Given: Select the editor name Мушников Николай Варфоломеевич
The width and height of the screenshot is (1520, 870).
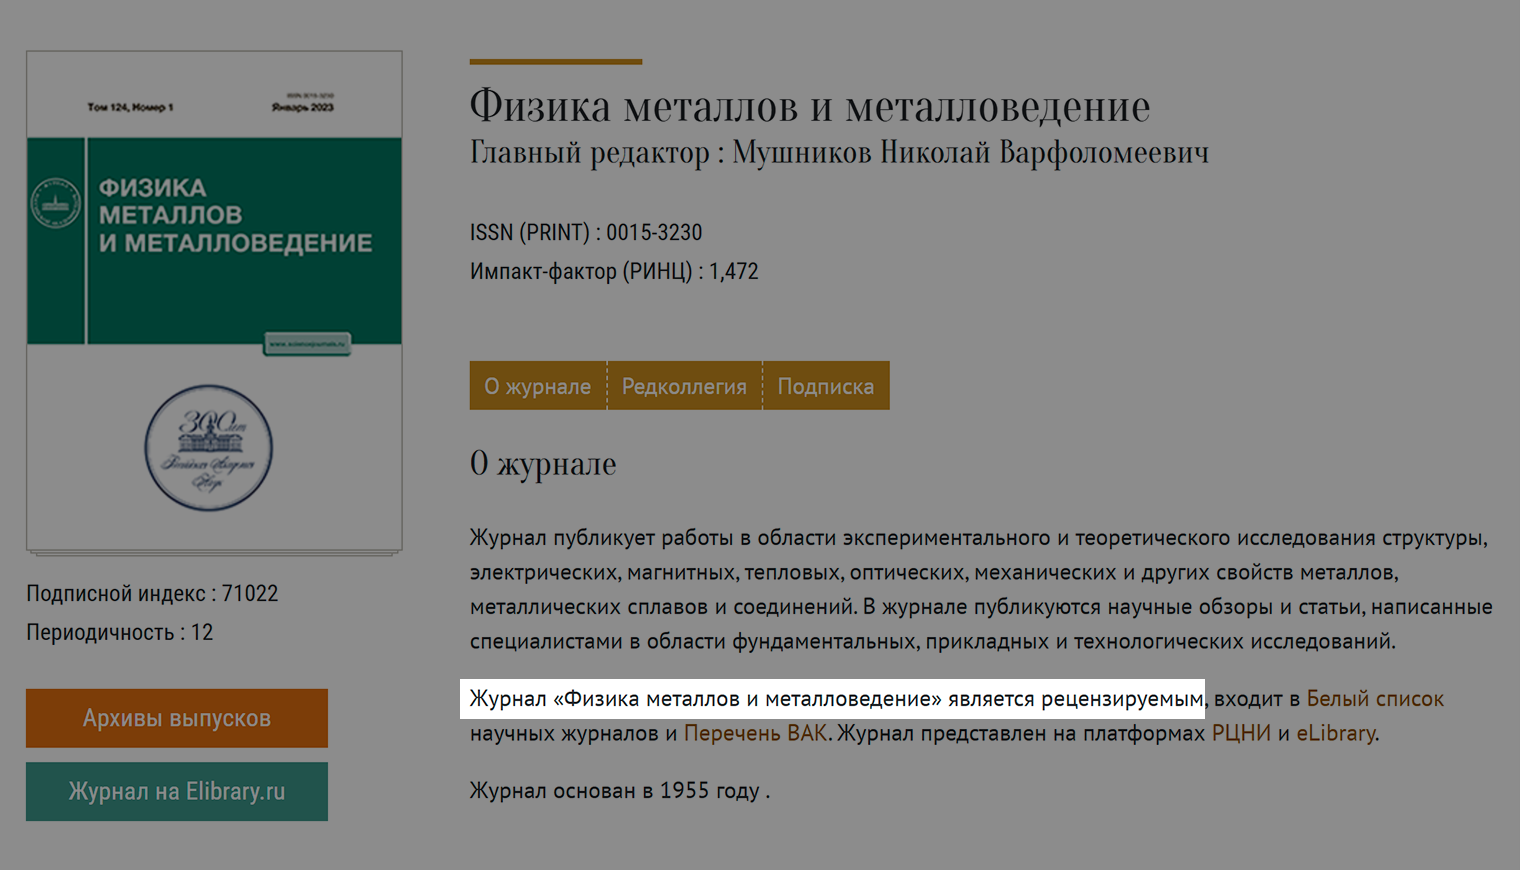Looking at the screenshot, I should [x=971, y=152].
